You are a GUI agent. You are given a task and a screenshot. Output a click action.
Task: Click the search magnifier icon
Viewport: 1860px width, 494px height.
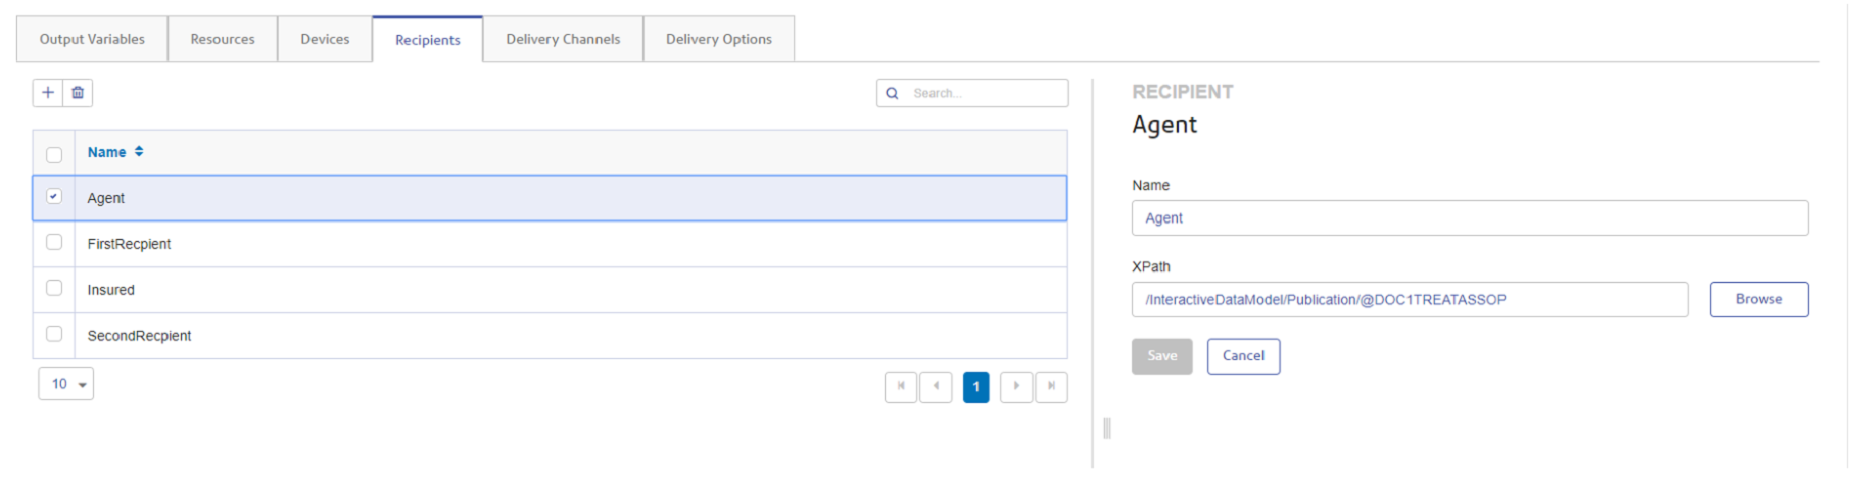click(x=892, y=93)
